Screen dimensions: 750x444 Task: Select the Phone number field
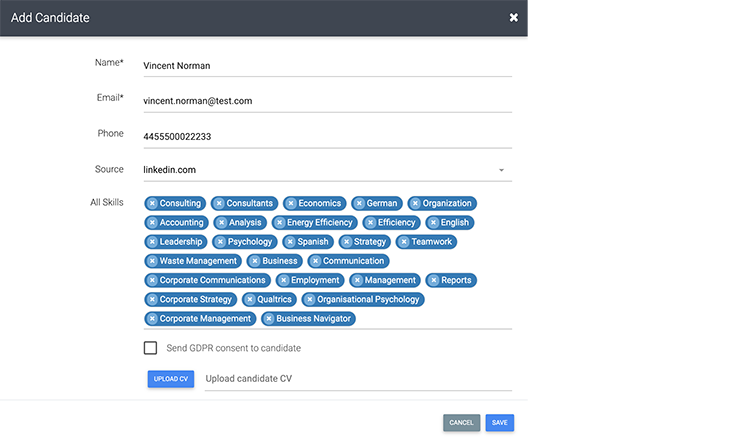[x=326, y=136]
